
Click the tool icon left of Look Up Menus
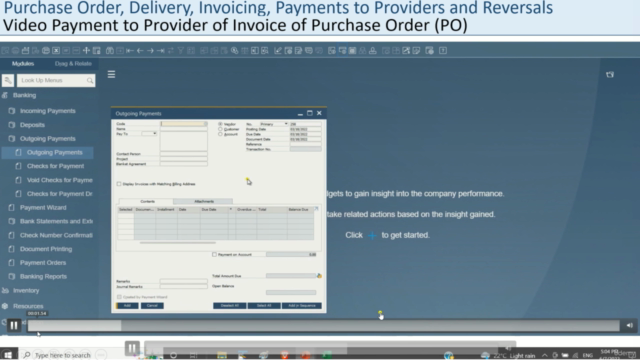pyautogui.click(x=8, y=80)
